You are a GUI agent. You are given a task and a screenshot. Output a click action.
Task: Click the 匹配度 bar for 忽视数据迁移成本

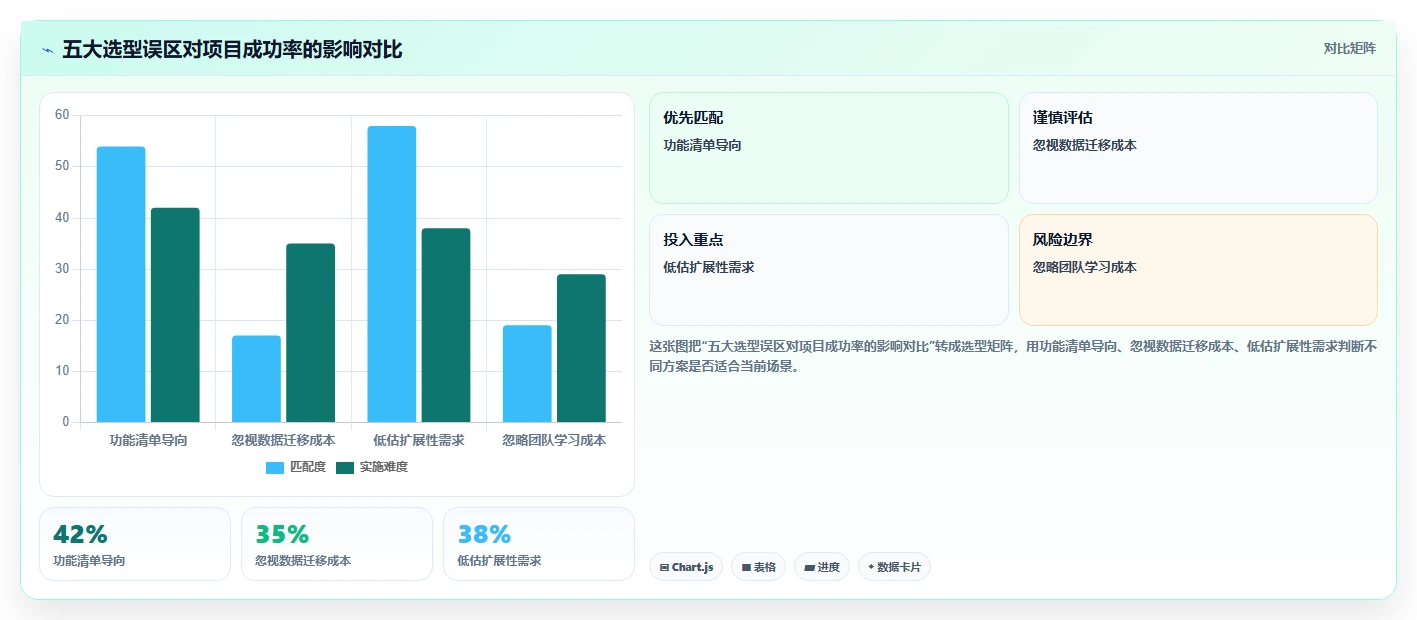pyautogui.click(x=256, y=379)
